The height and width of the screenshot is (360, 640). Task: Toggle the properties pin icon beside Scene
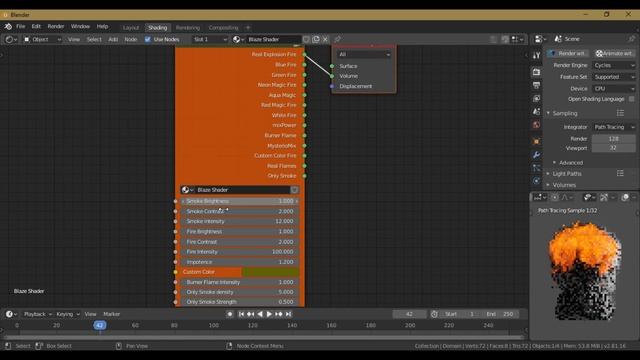632,39
